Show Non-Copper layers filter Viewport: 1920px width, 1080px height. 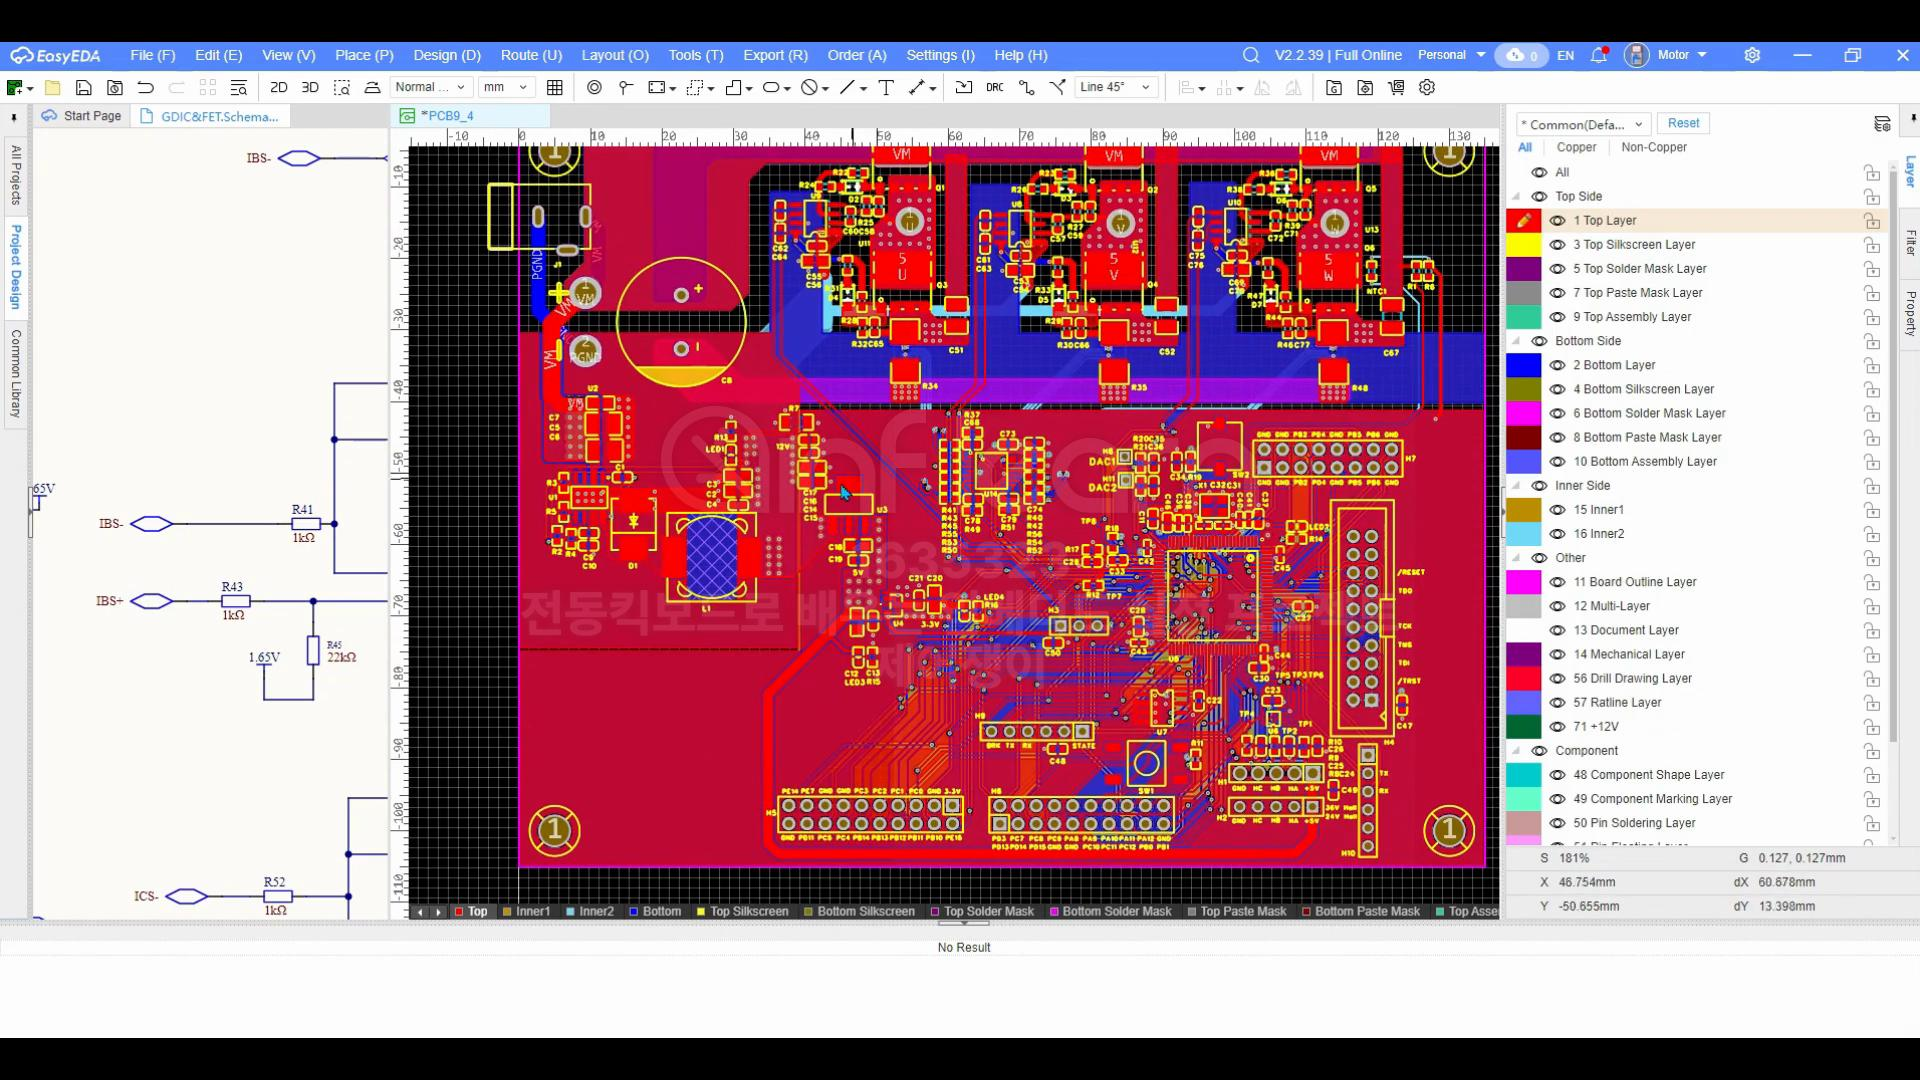1653,147
